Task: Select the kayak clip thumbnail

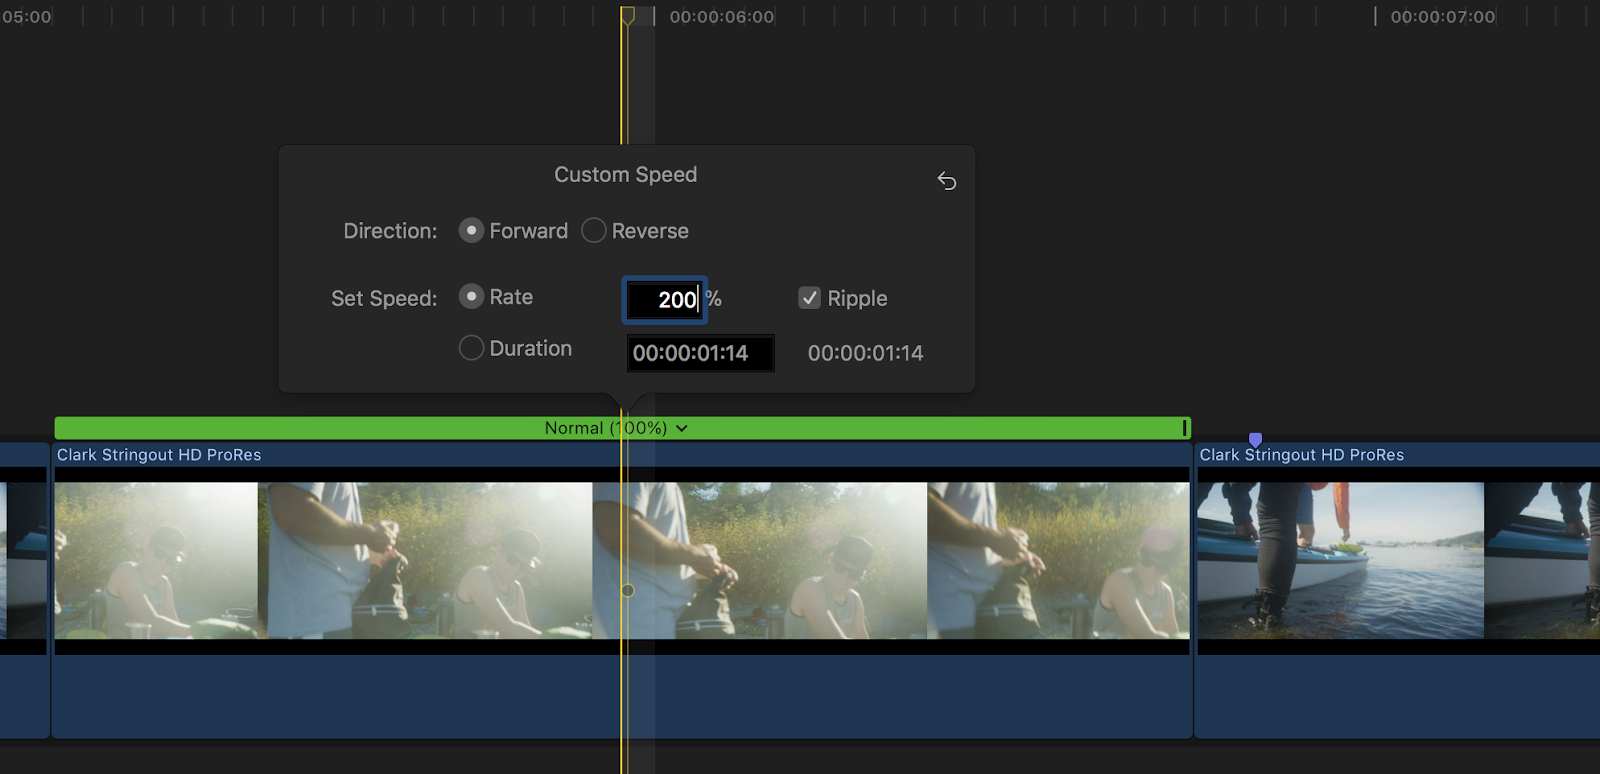Action: click(1340, 560)
